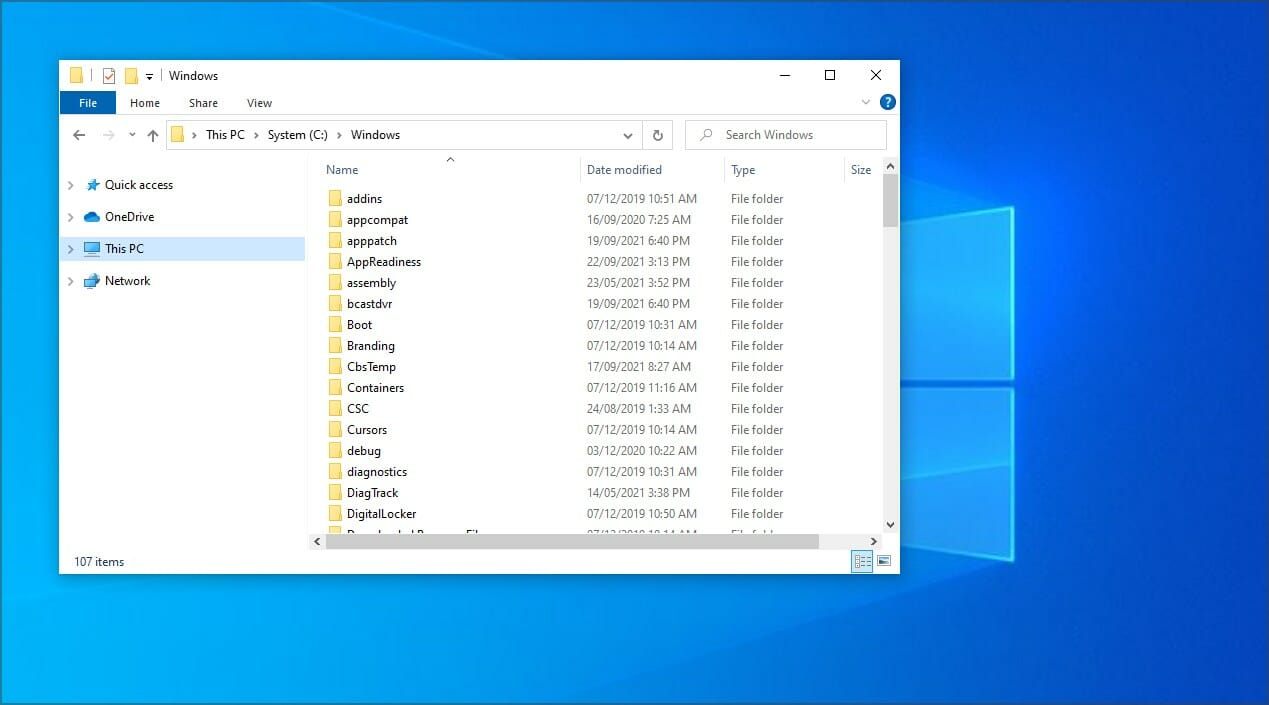Screen dimensions: 1269x705
Task: Expand the ribbon using the chevron
Action: [866, 102]
